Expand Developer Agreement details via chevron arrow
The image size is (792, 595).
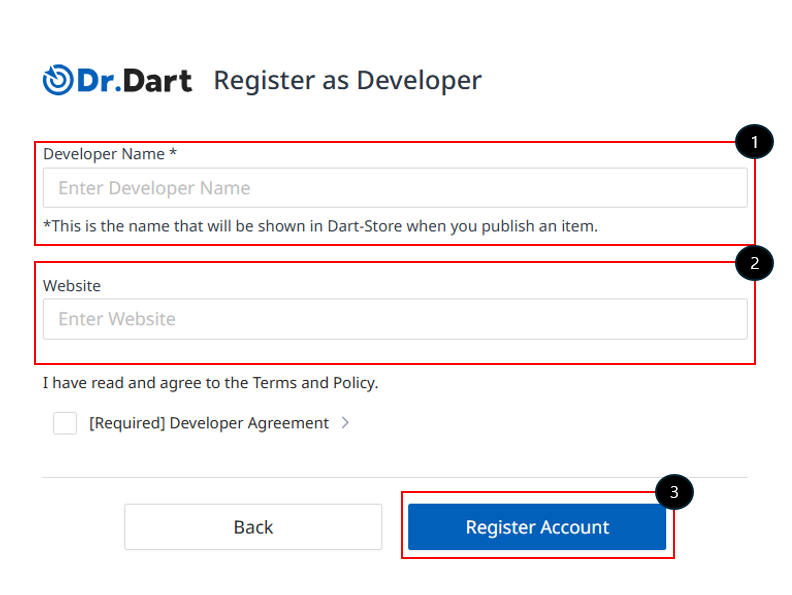click(345, 423)
